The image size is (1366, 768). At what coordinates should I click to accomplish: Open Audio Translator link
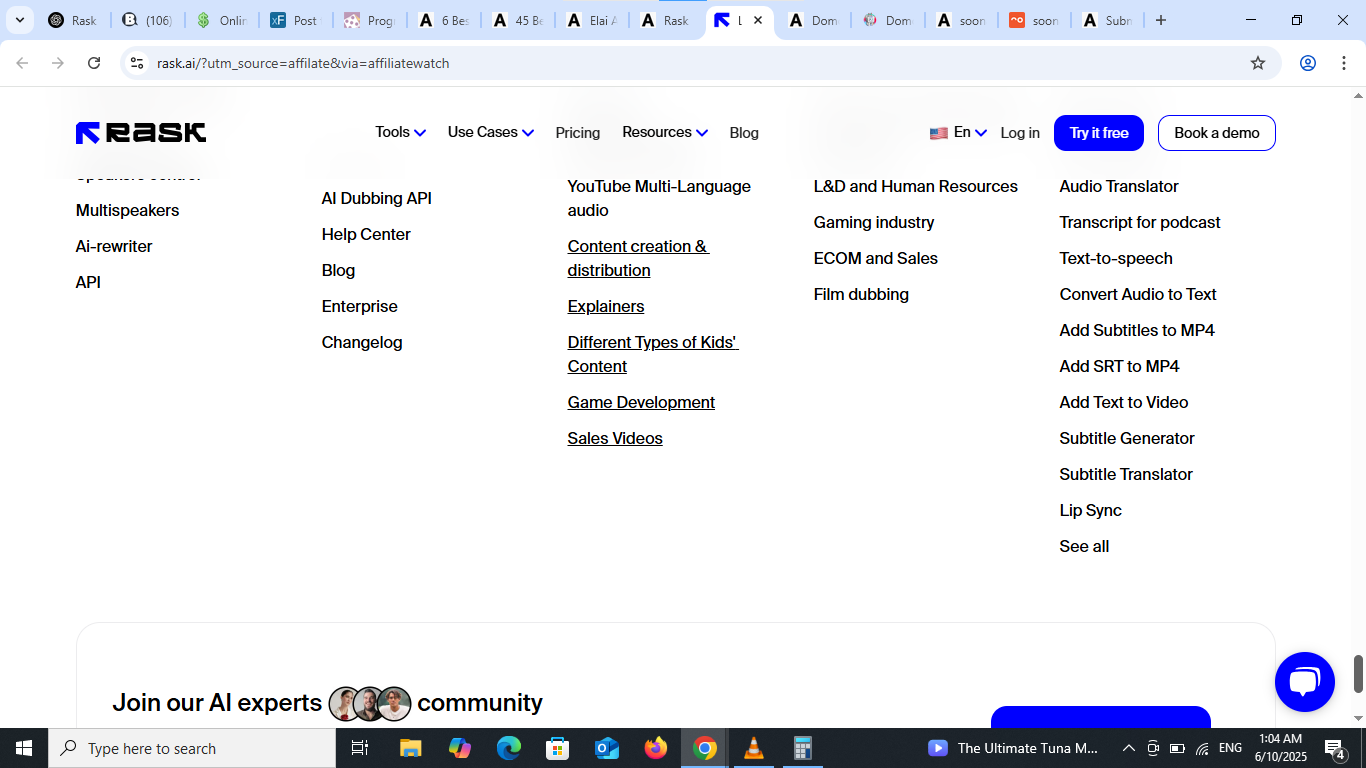click(x=1119, y=186)
